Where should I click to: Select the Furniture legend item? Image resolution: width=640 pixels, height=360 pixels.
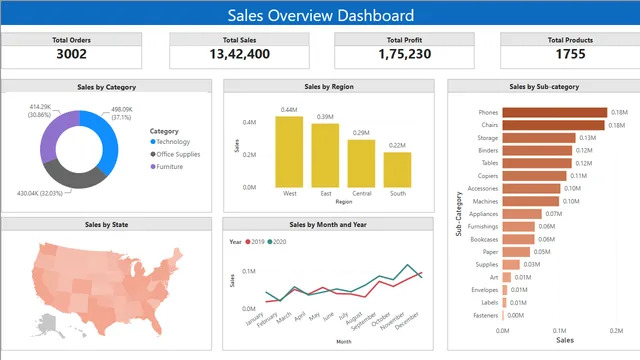click(167, 167)
